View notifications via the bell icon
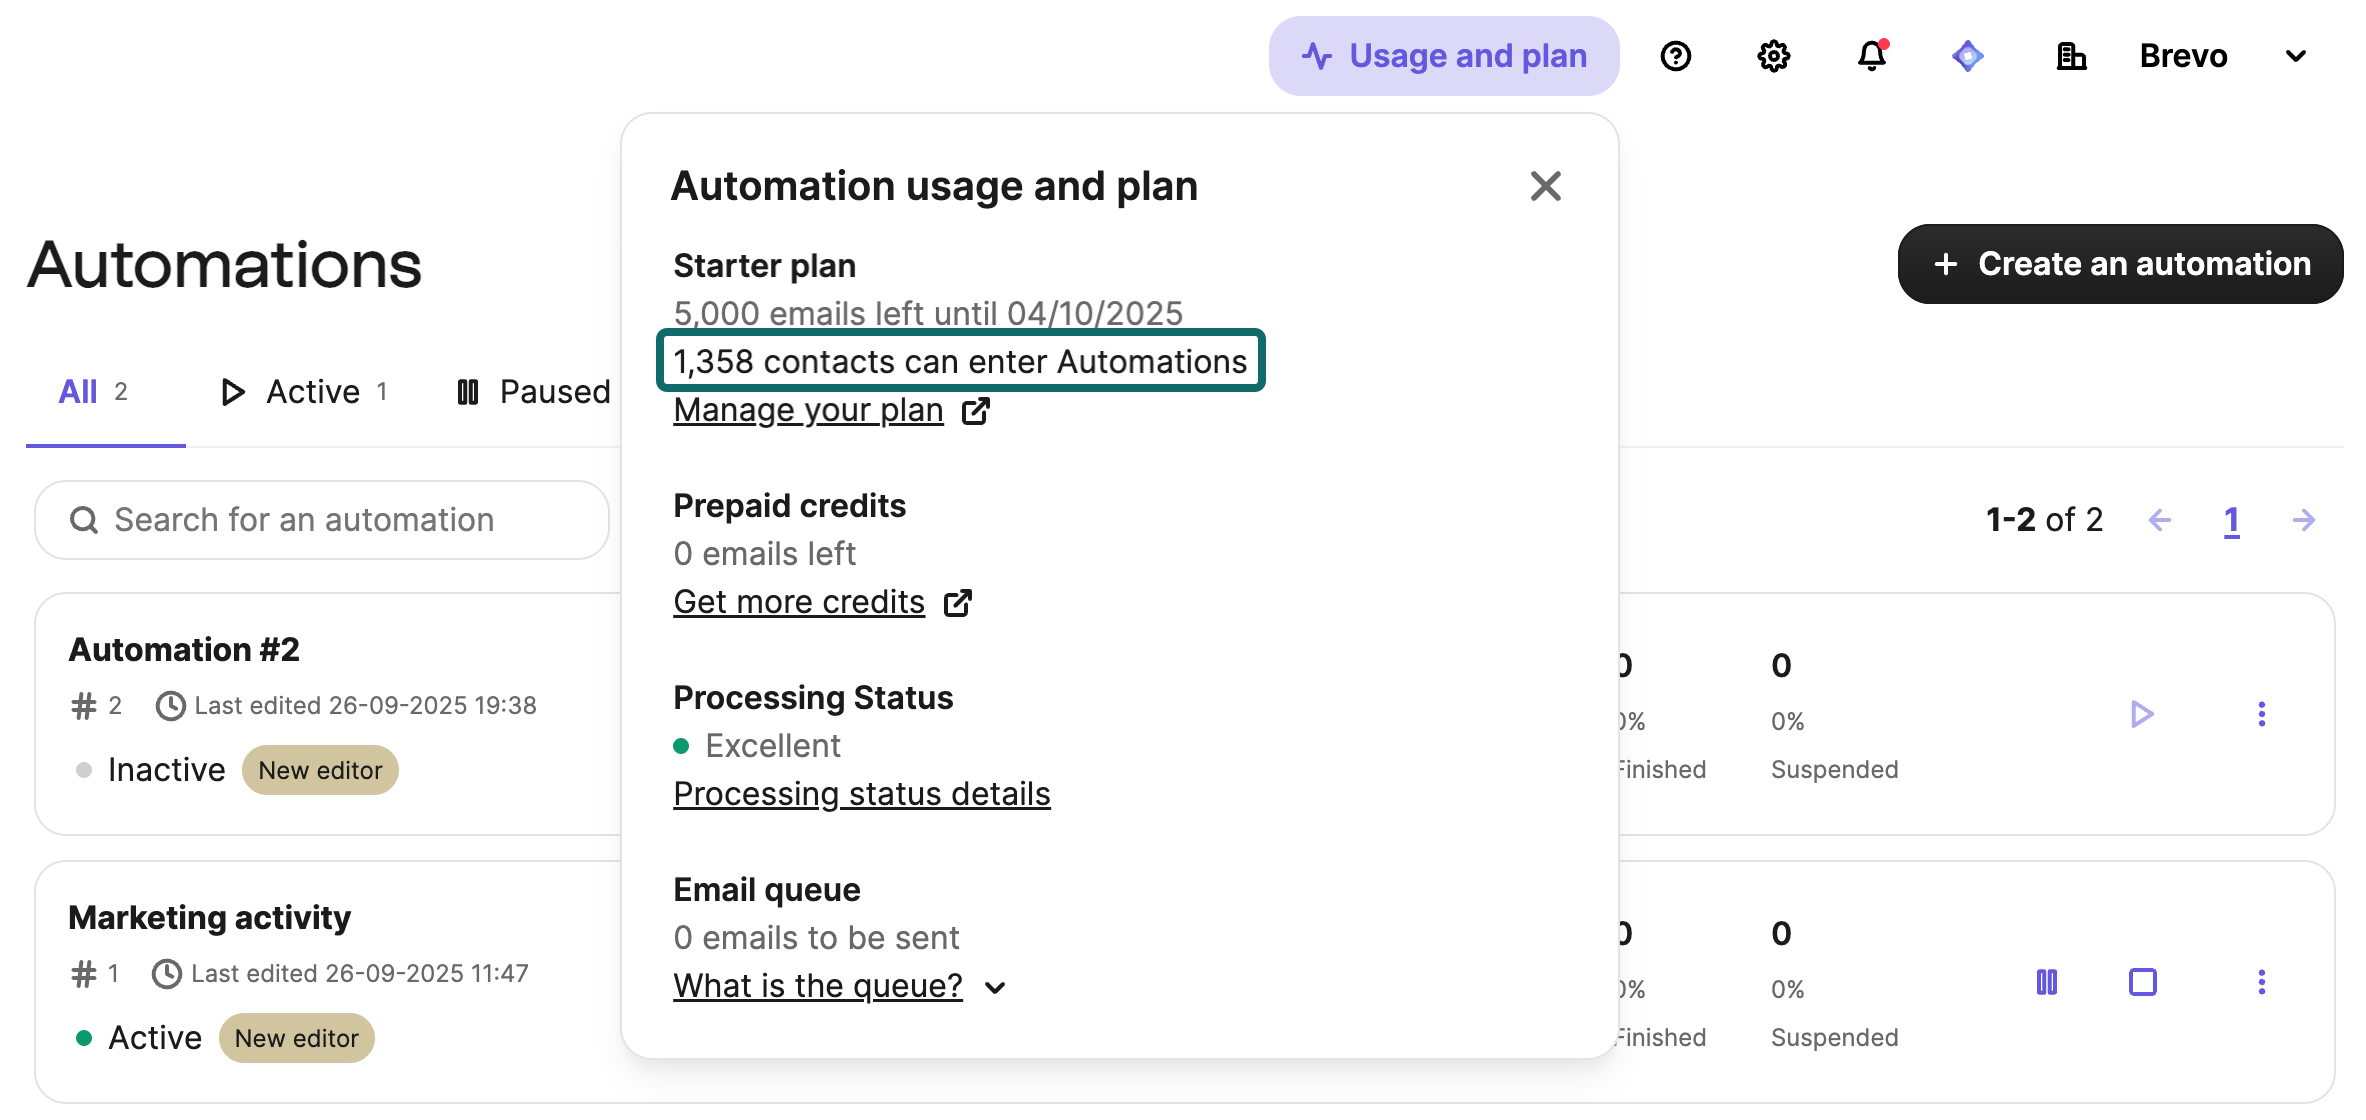The width and height of the screenshot is (2366, 1120). [1870, 56]
